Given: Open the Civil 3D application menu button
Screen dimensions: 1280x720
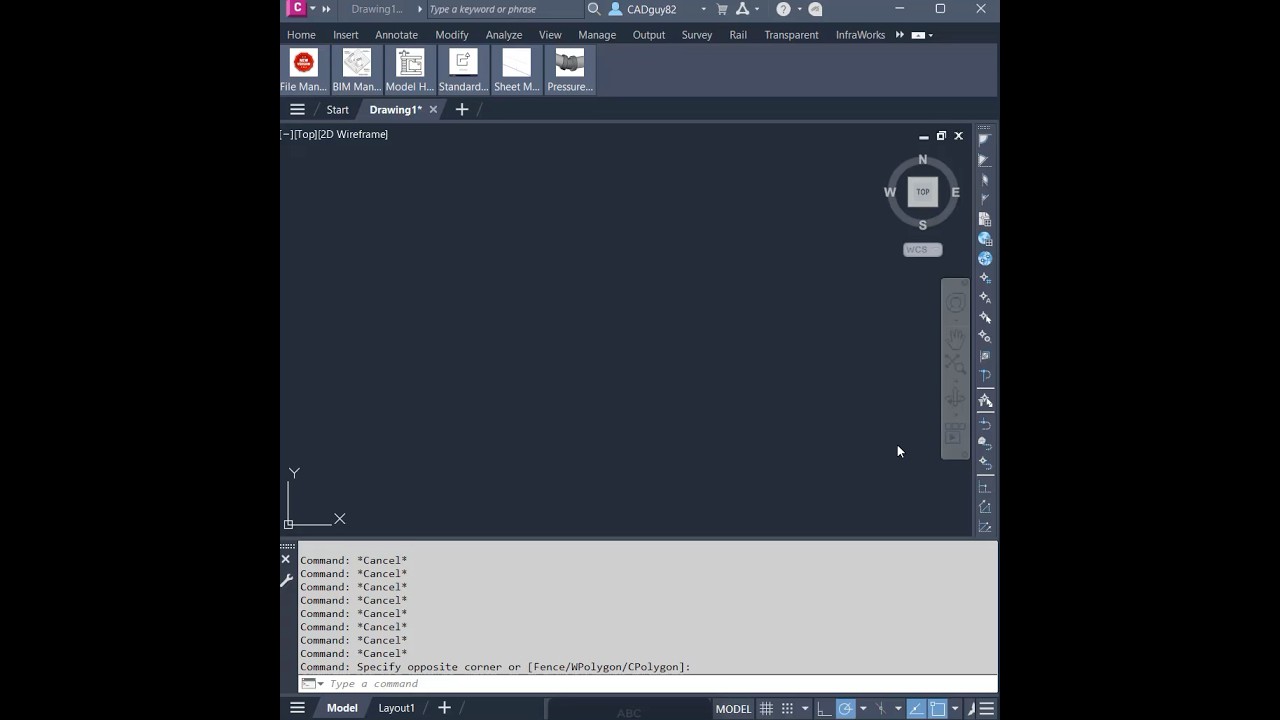Looking at the screenshot, I should [x=296, y=9].
